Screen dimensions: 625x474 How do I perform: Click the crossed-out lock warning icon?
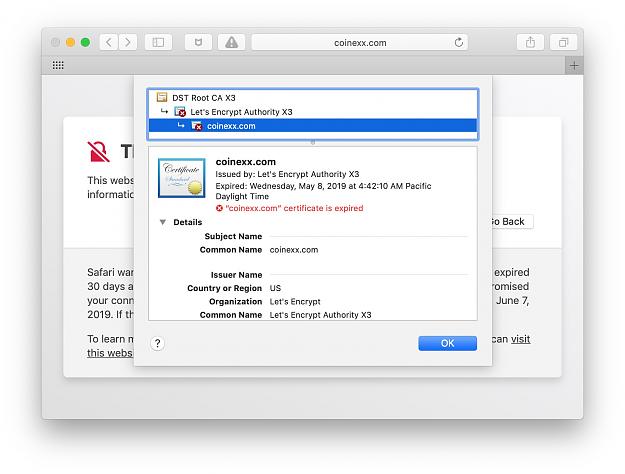pyautogui.click(x=98, y=152)
